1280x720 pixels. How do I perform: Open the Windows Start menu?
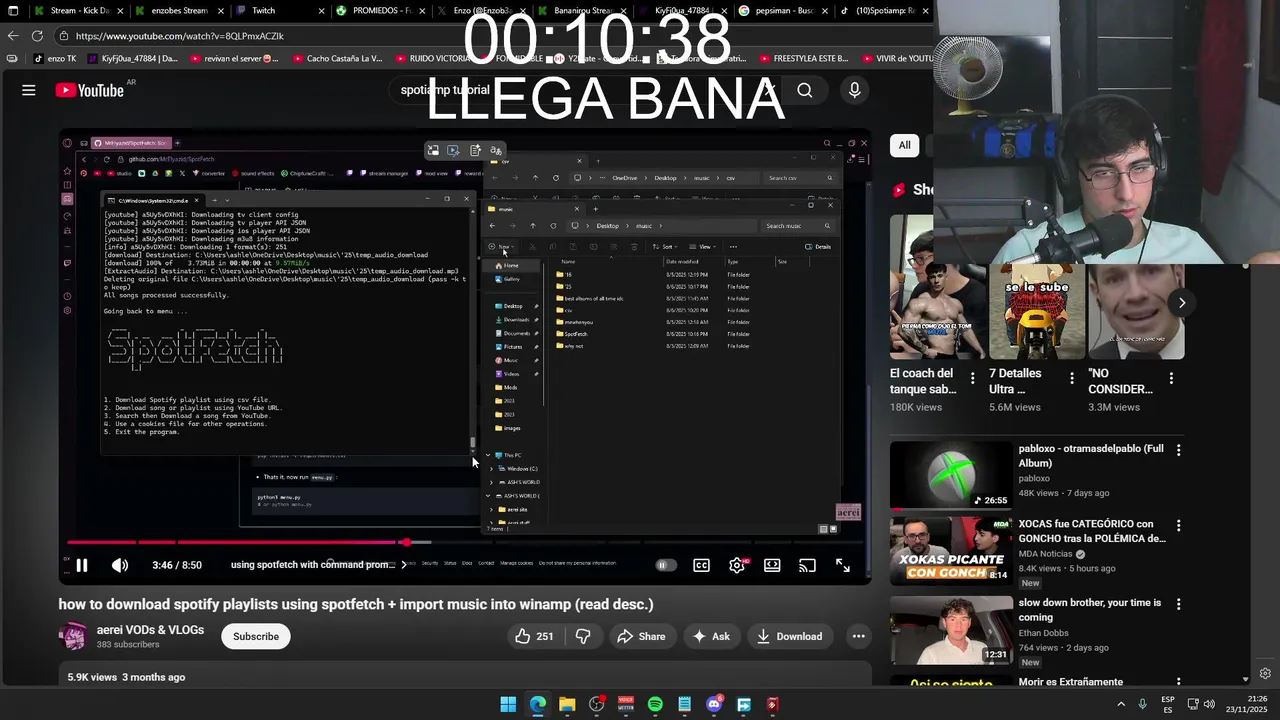coord(508,704)
